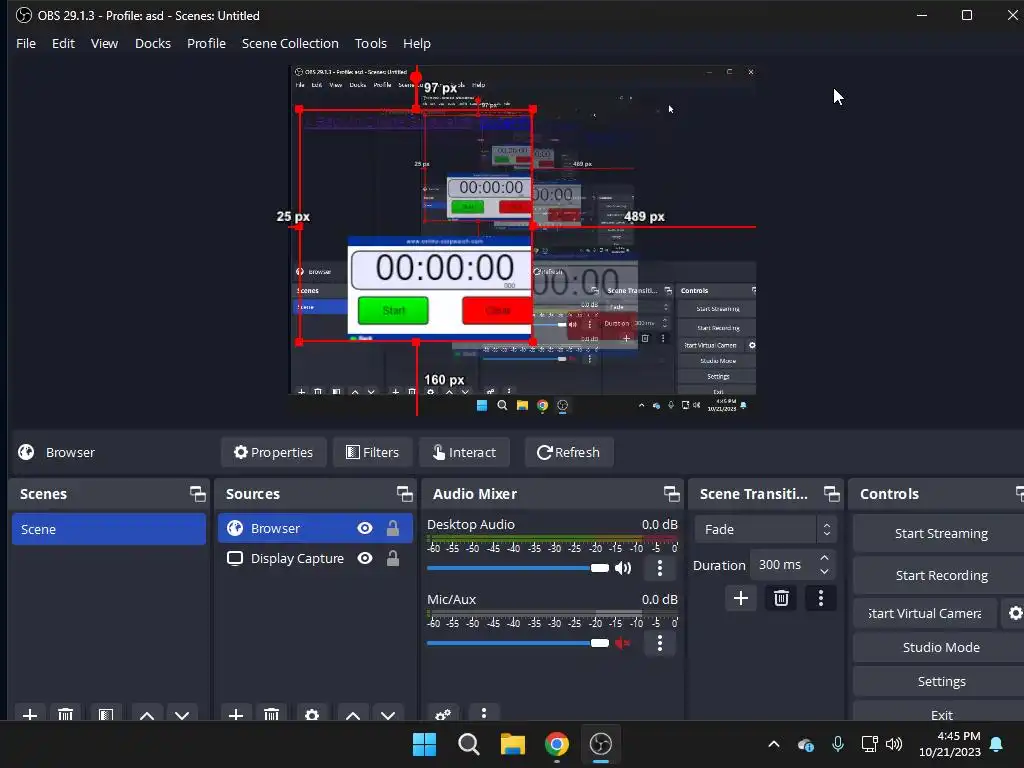Viewport: 1024px width, 768px height.
Task: Float the Scene Transitions dock panel
Action: click(831, 494)
